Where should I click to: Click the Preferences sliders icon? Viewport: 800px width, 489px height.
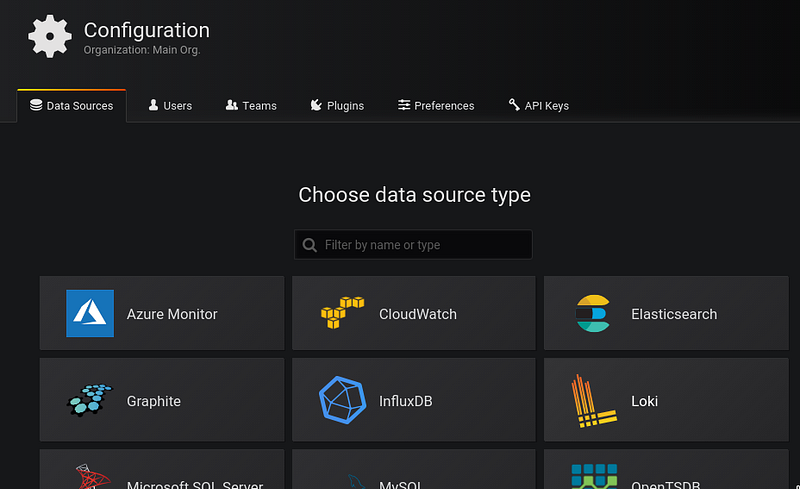tap(404, 105)
